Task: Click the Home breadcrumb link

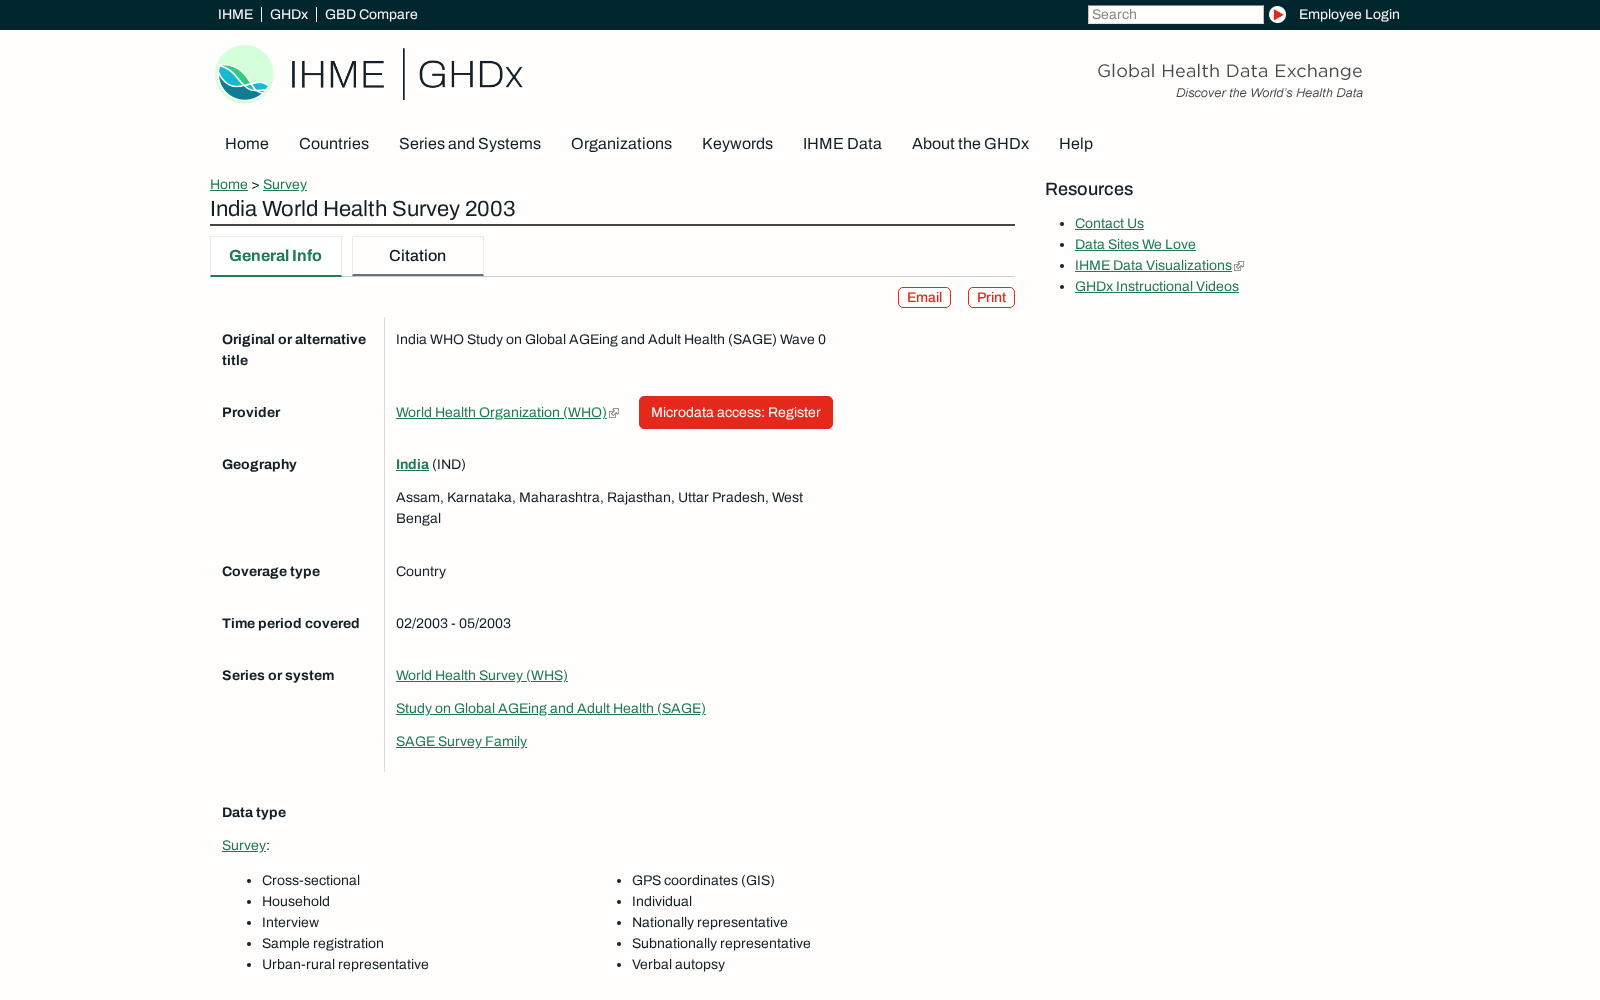Action: [229, 184]
